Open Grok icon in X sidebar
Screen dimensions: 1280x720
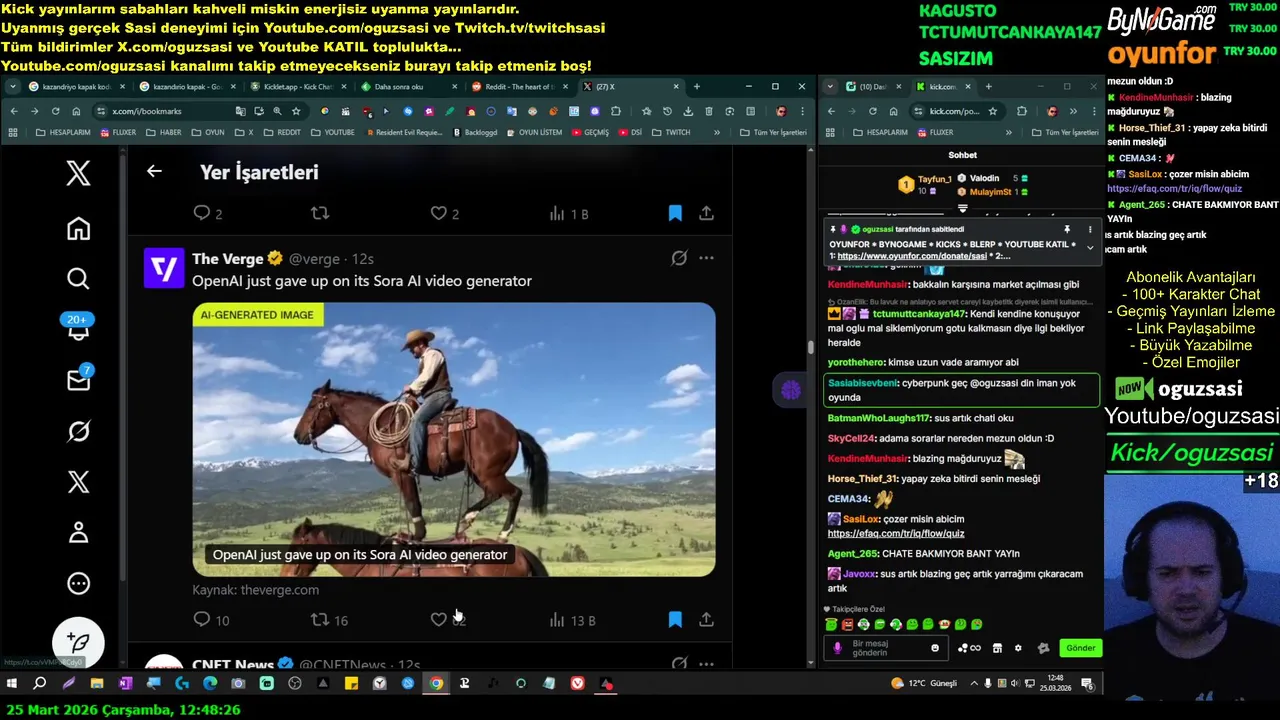(x=78, y=431)
